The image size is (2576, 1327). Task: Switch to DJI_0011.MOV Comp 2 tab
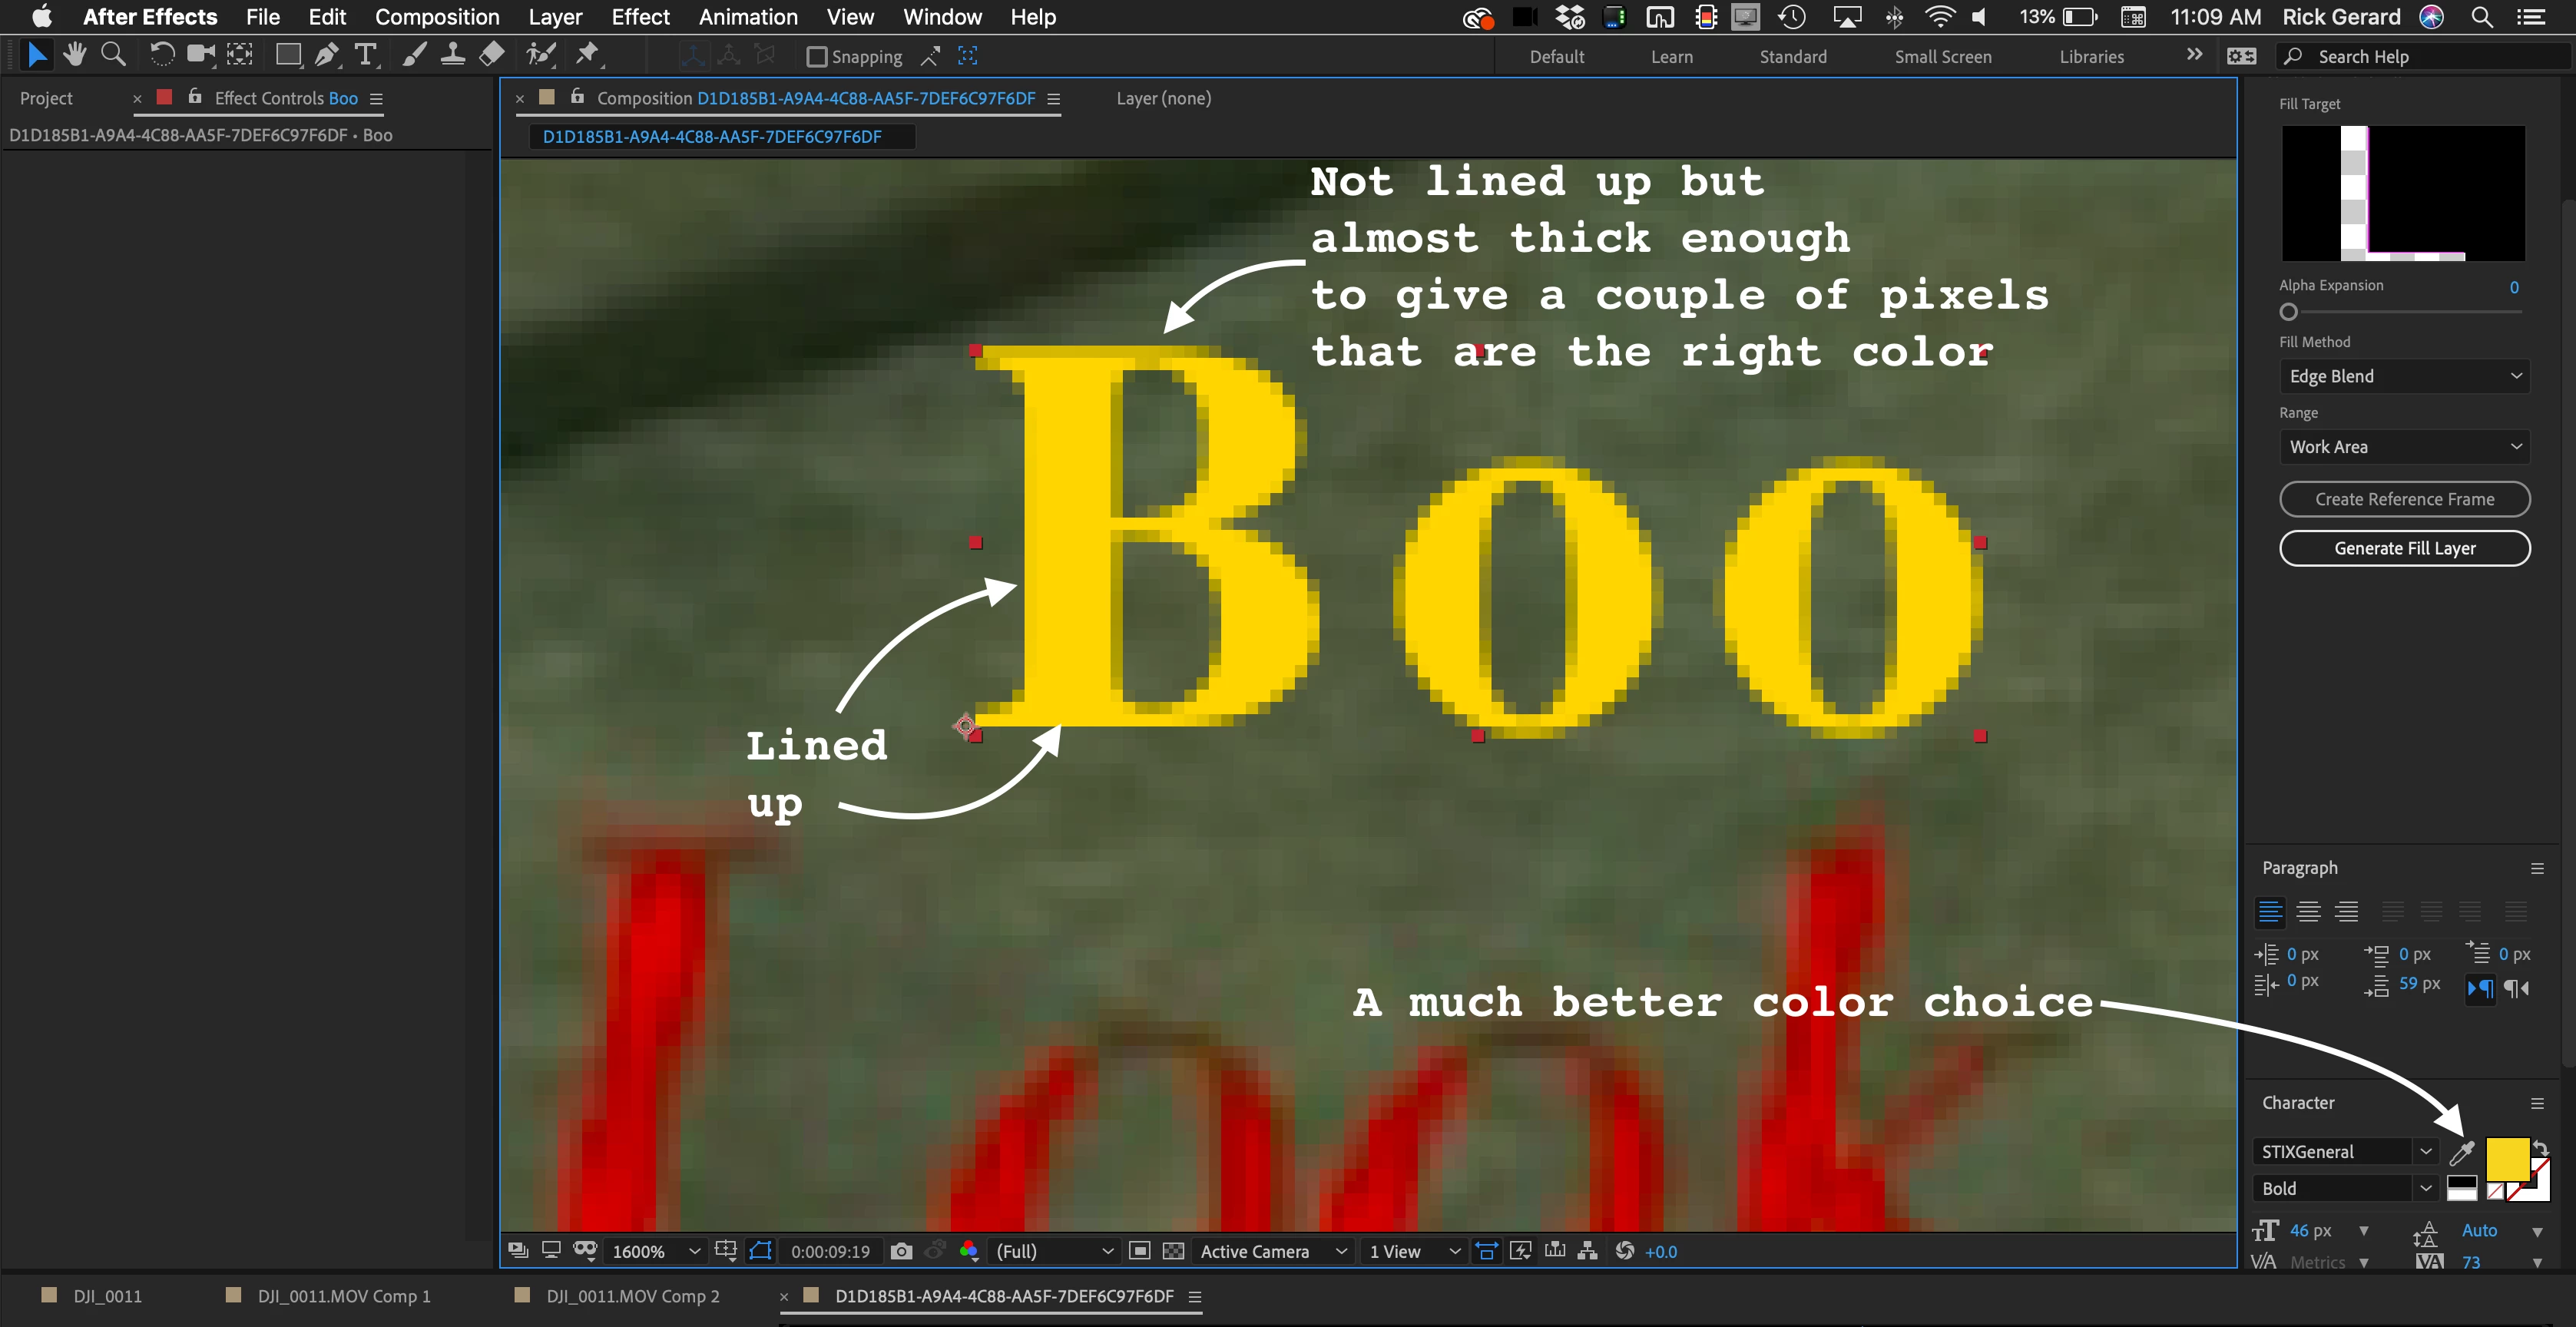[x=632, y=1296]
